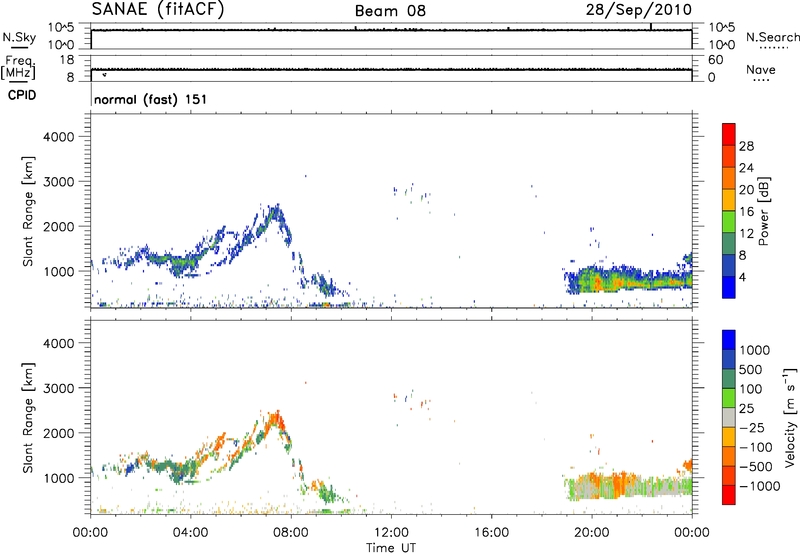Click the 20:00 time axis label
Image resolution: width=800 pixels, height=554 pixels.
click(x=592, y=533)
